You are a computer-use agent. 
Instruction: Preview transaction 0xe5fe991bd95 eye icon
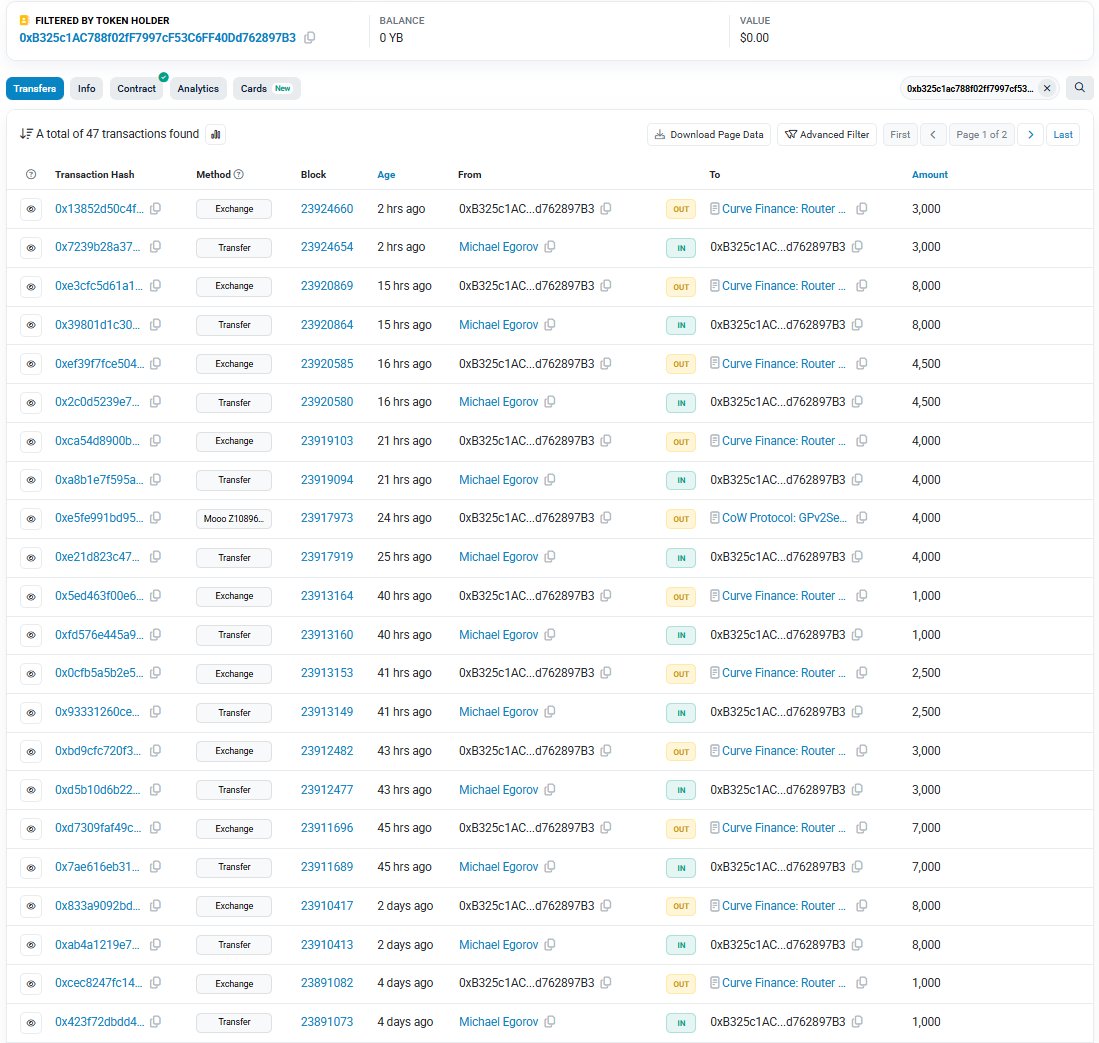pyautogui.click(x=31, y=519)
